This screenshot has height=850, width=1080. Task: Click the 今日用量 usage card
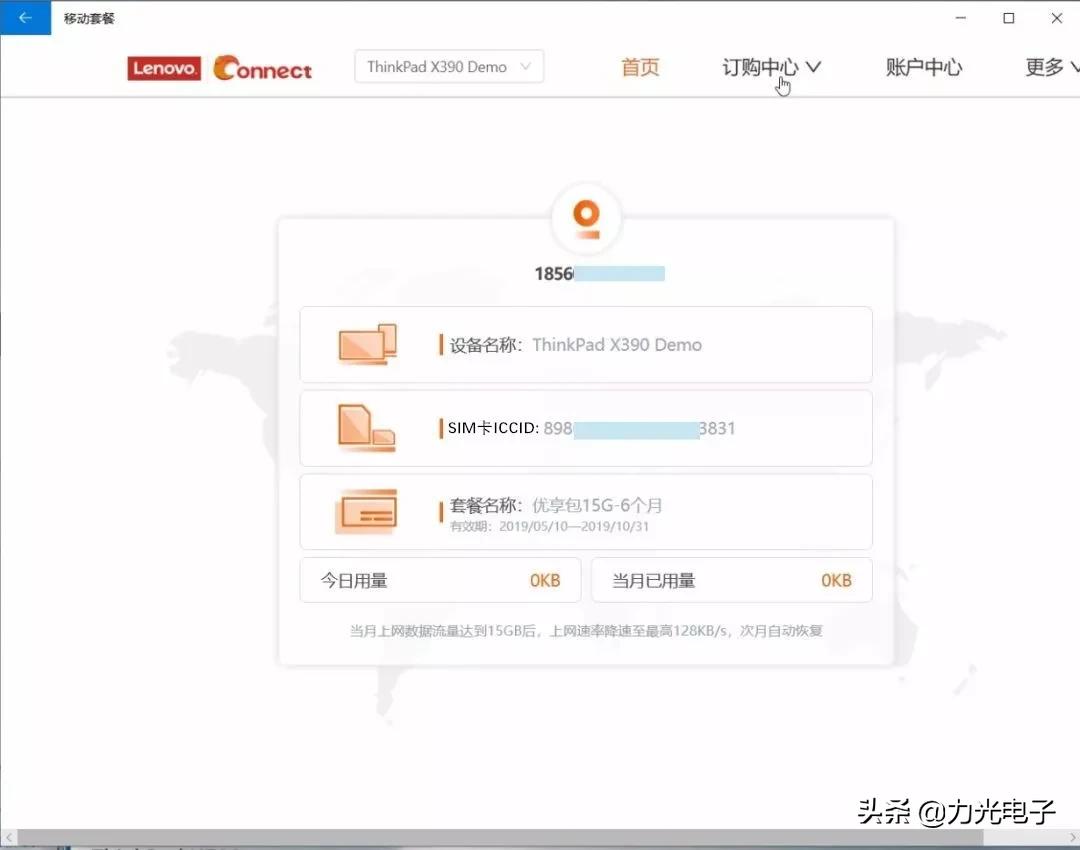[x=440, y=580]
